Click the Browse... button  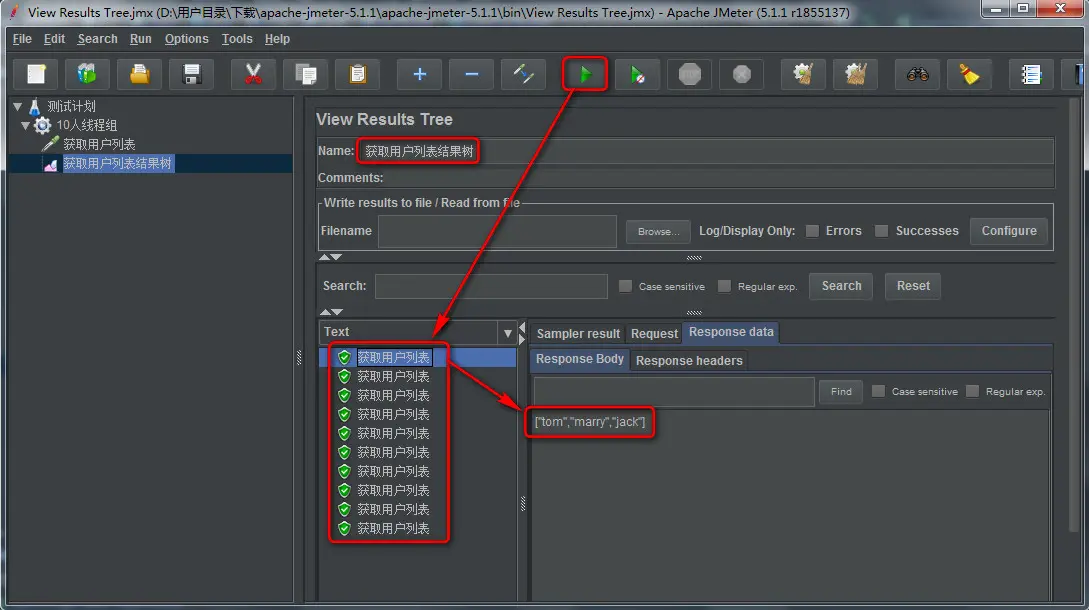658,231
